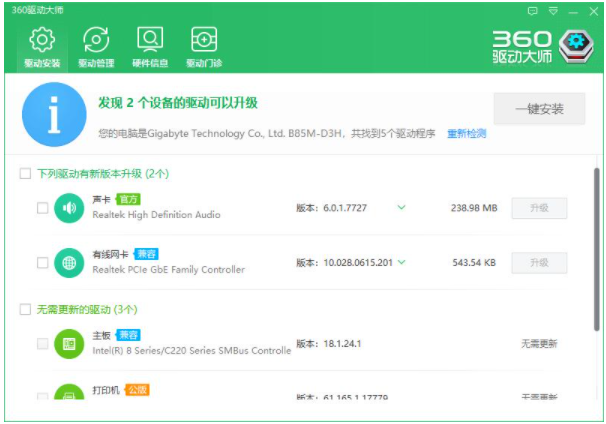Check the 主板 SMBus driver checkbox
606x424 pixels.
43,344
